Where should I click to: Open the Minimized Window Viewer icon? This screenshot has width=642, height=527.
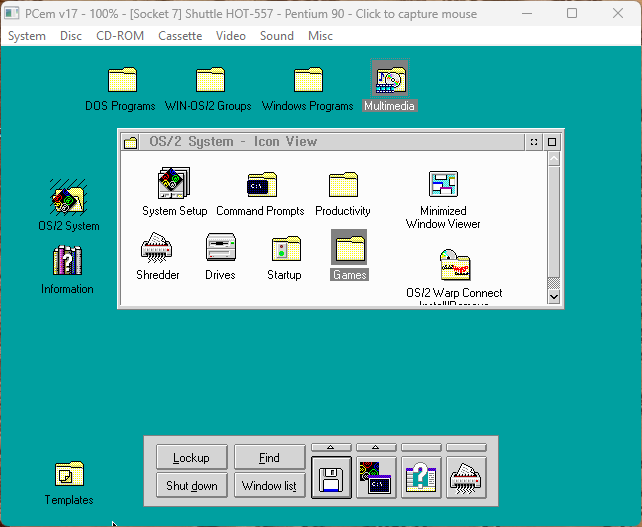[x=443, y=185]
